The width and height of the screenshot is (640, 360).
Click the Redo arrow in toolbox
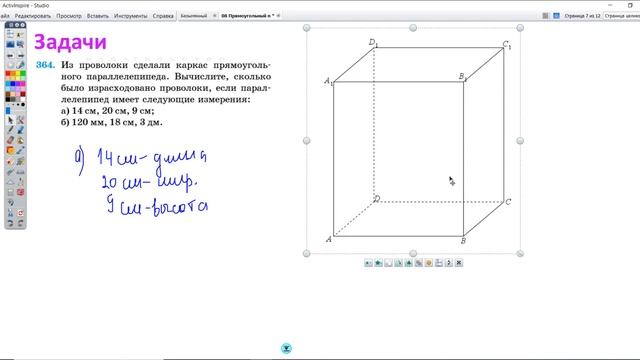[x=20, y=223]
